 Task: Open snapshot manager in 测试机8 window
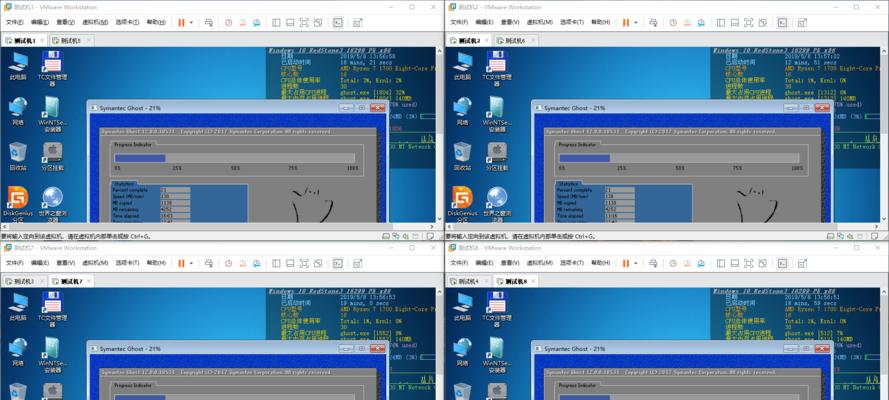coord(701,263)
